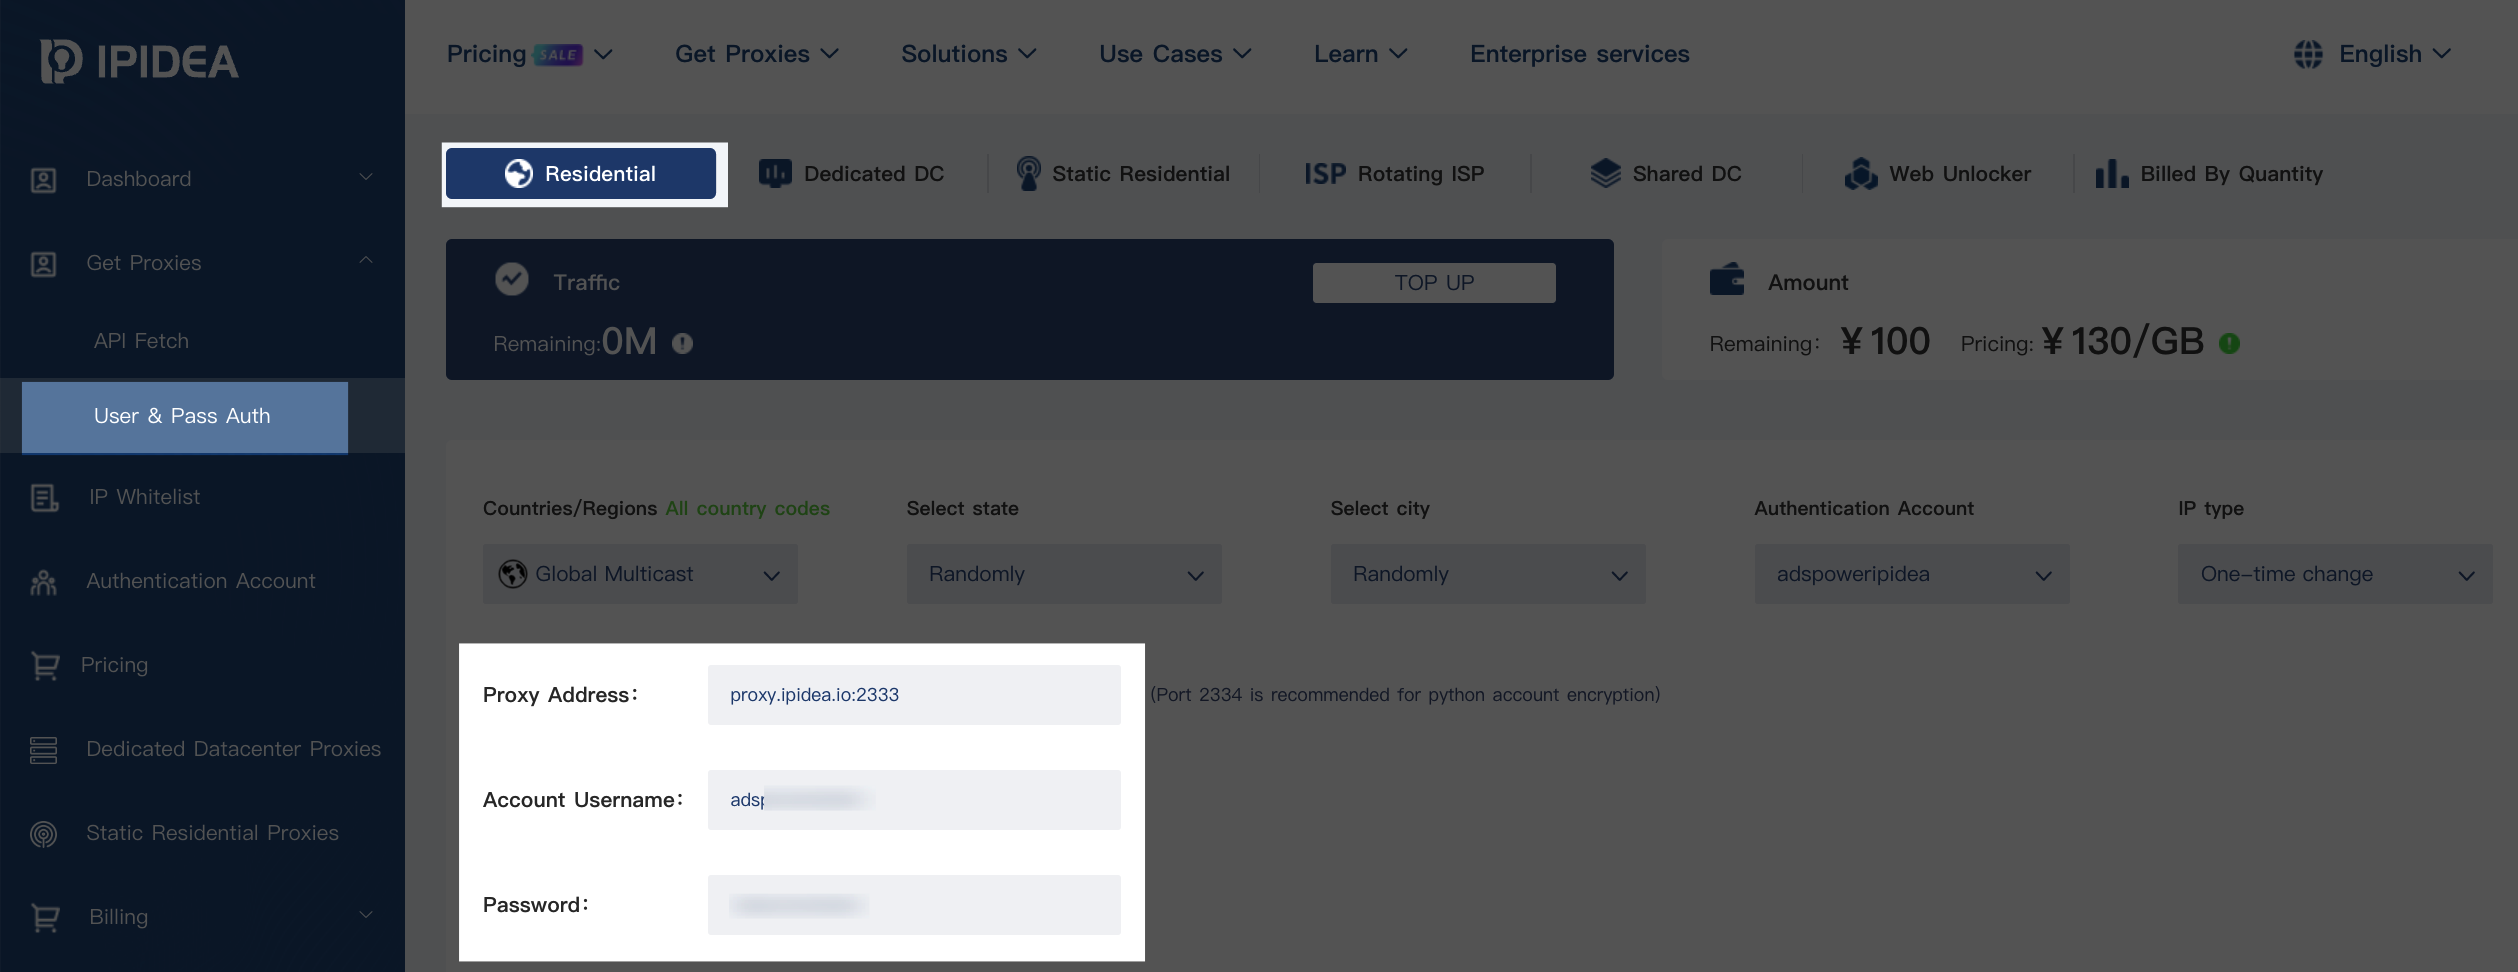Click the TOP UP button
Screen dimensions: 2518x972
pyautogui.click(x=1434, y=282)
